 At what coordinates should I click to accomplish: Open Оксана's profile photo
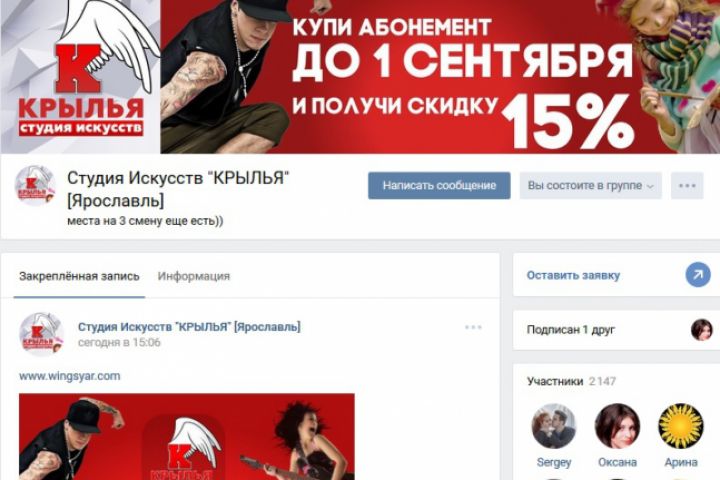coord(617,426)
